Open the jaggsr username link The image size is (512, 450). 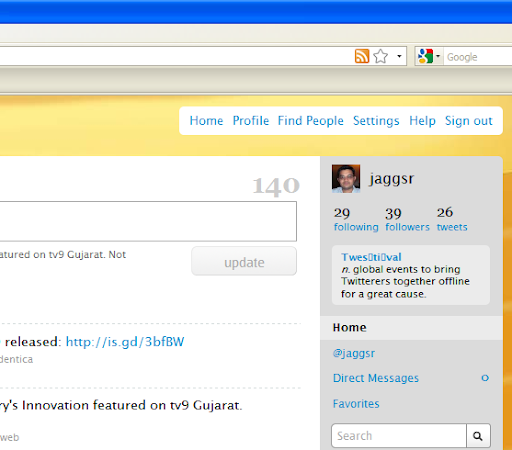[392, 179]
